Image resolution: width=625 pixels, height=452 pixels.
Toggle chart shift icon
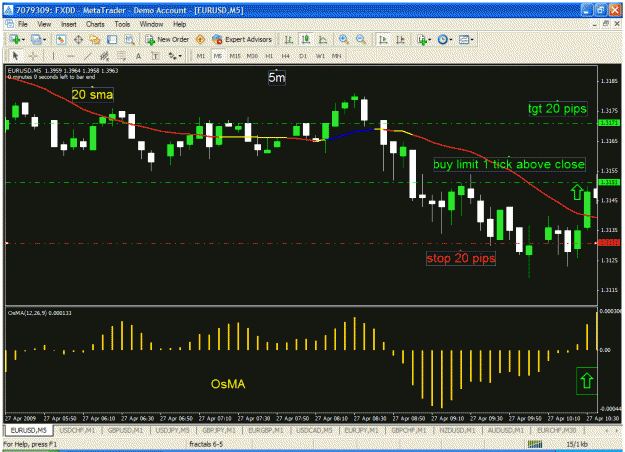click(400, 39)
